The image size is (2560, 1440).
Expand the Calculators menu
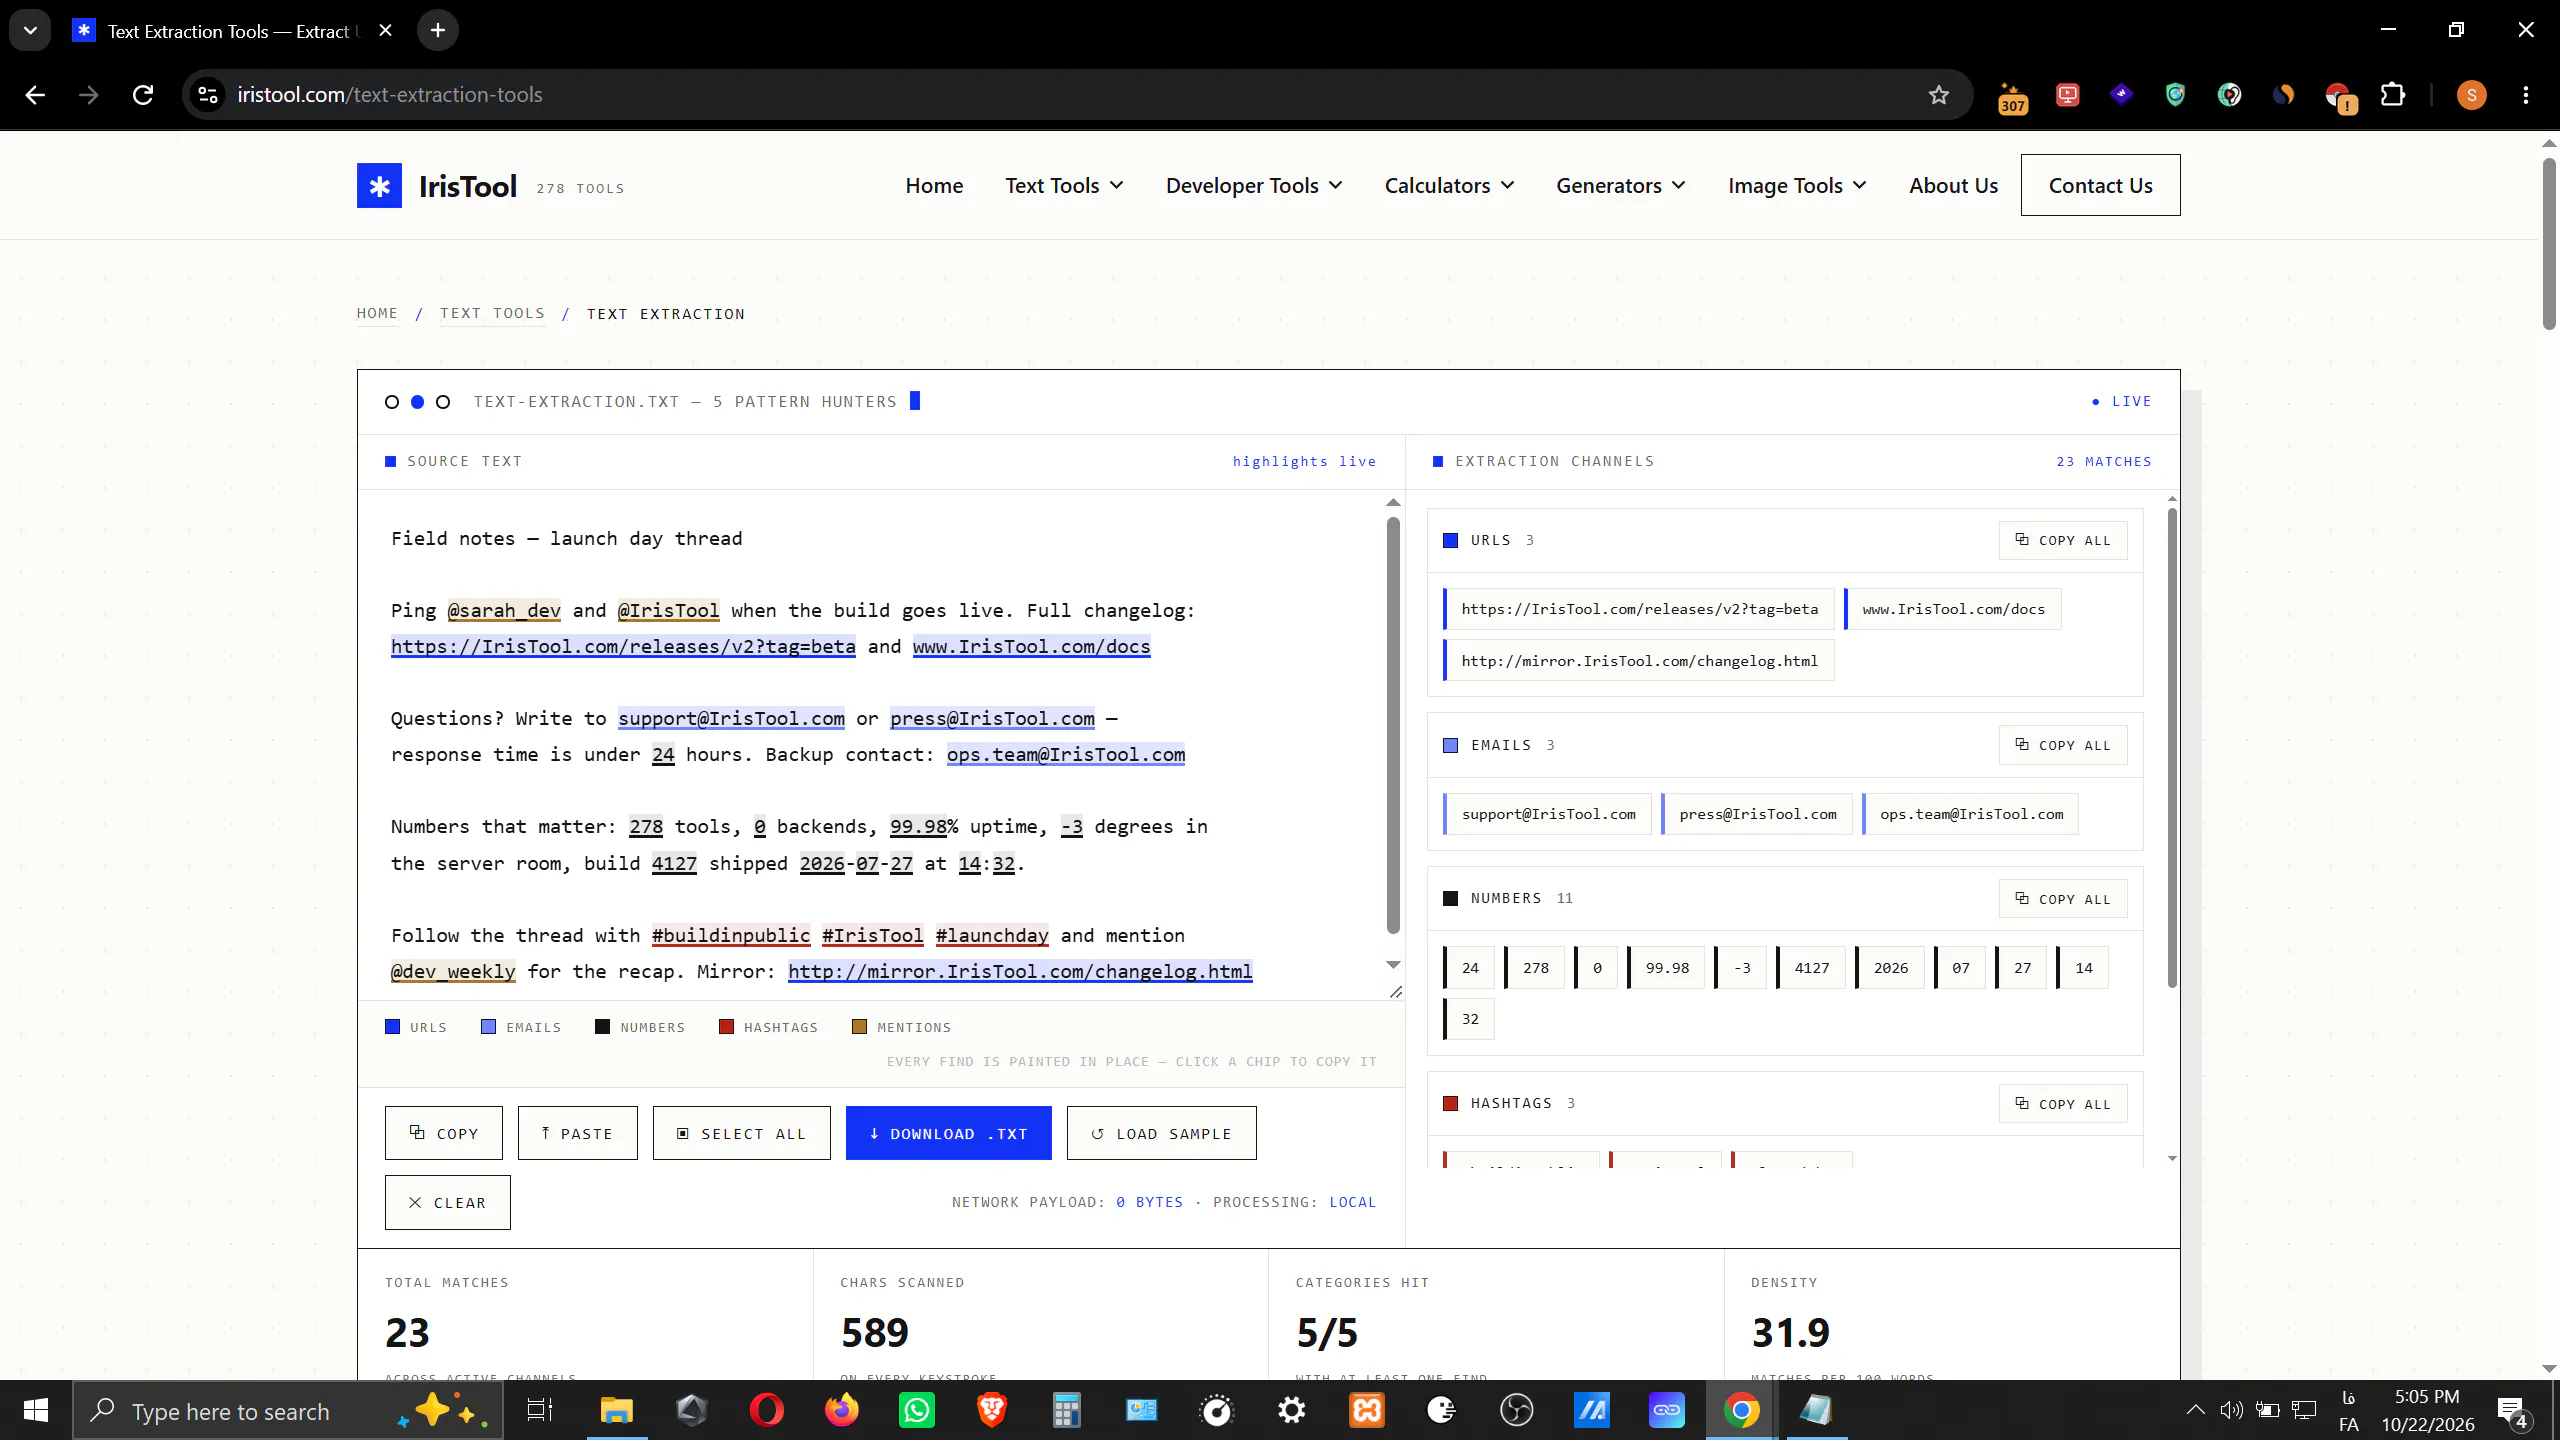(1449, 186)
